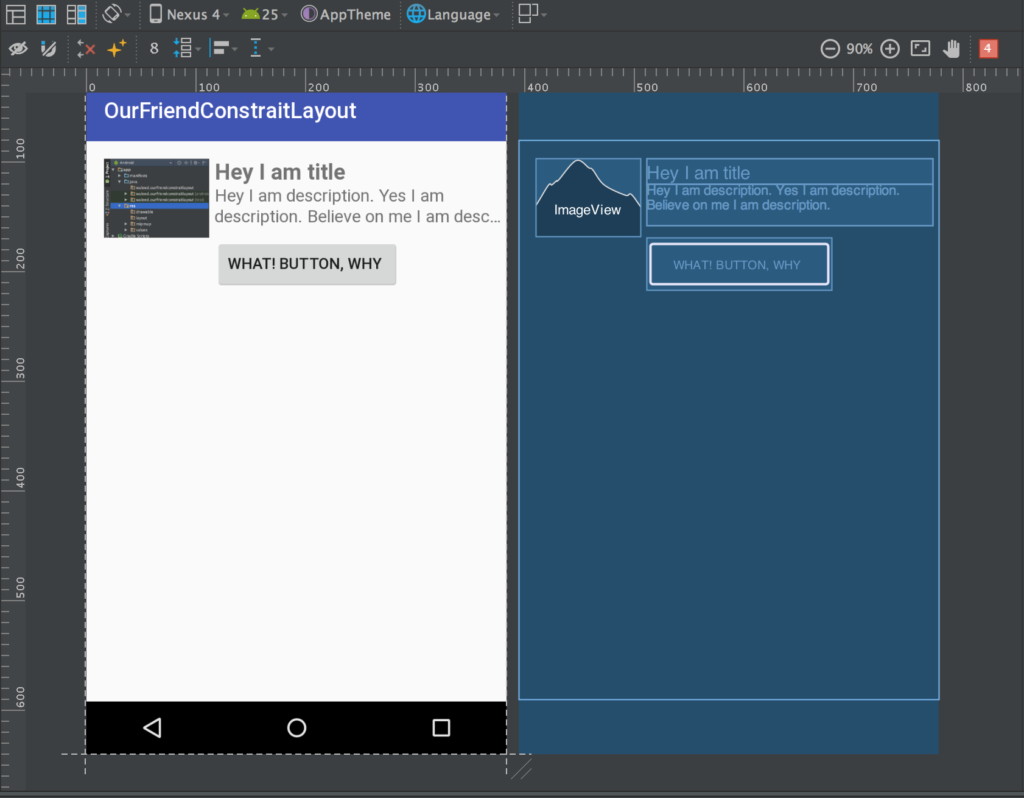Select WHAT! BUTTON, WHY in blueprint
Screen dimensions: 1024x798
pos(739,264)
